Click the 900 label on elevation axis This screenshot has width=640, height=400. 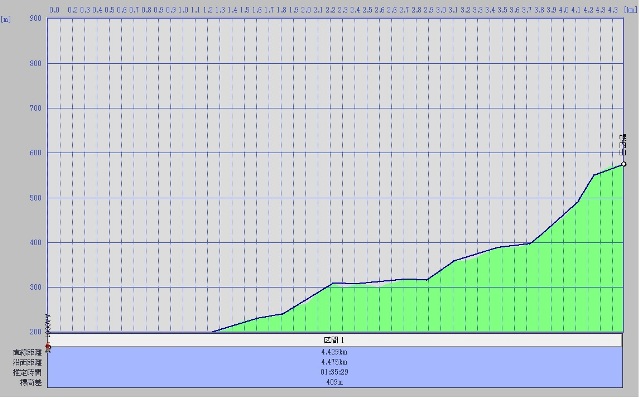[35, 18]
